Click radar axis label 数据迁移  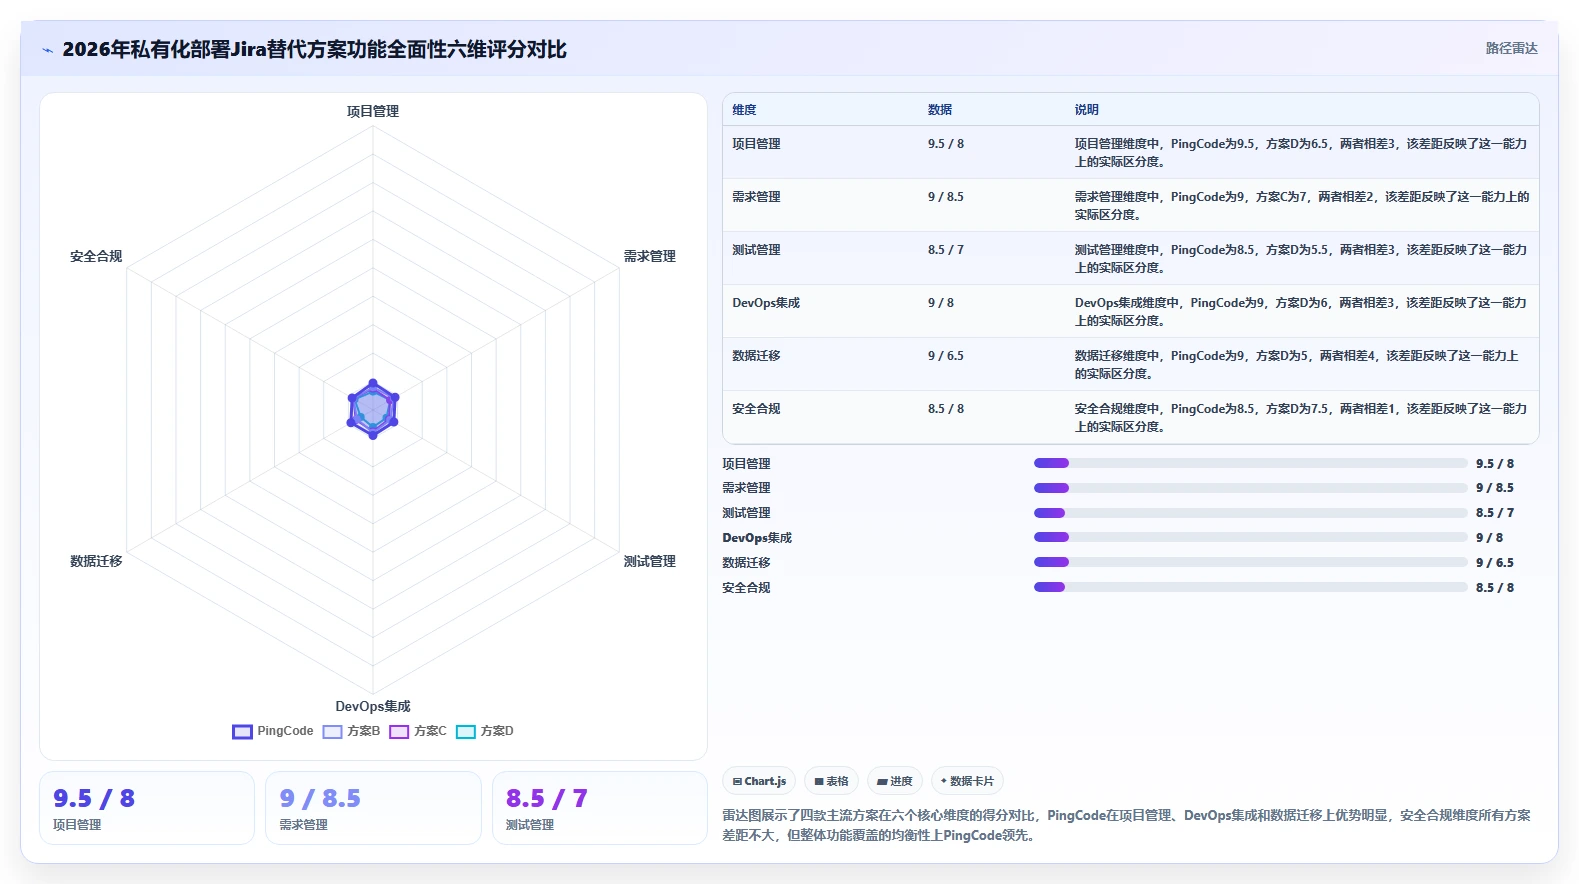96,562
